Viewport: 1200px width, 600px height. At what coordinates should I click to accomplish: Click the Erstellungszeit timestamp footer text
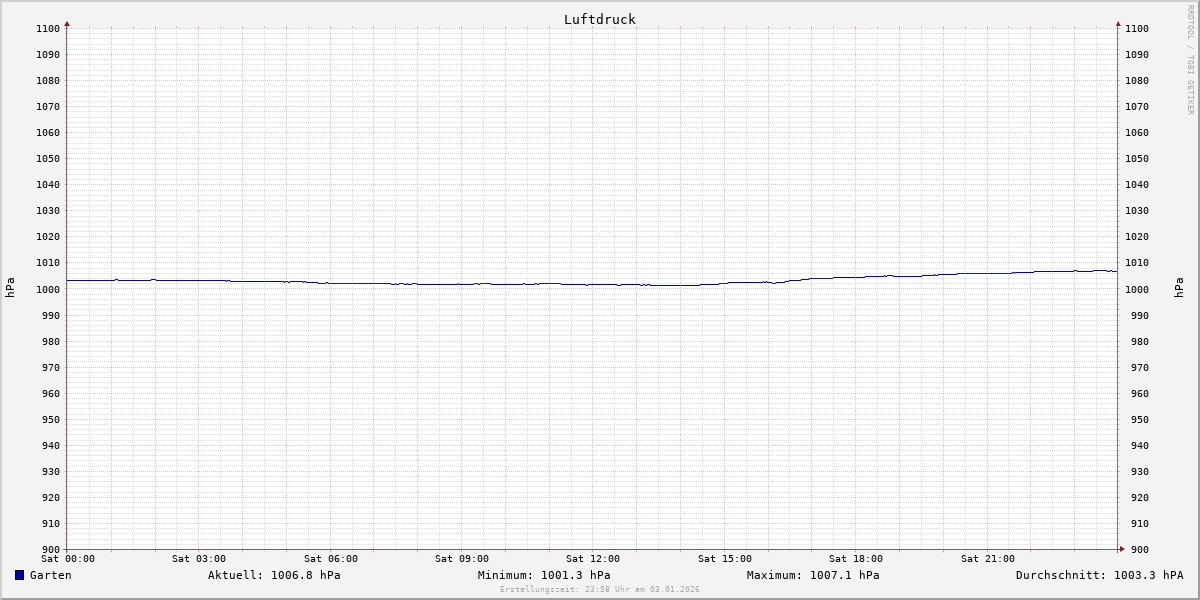click(x=600, y=589)
